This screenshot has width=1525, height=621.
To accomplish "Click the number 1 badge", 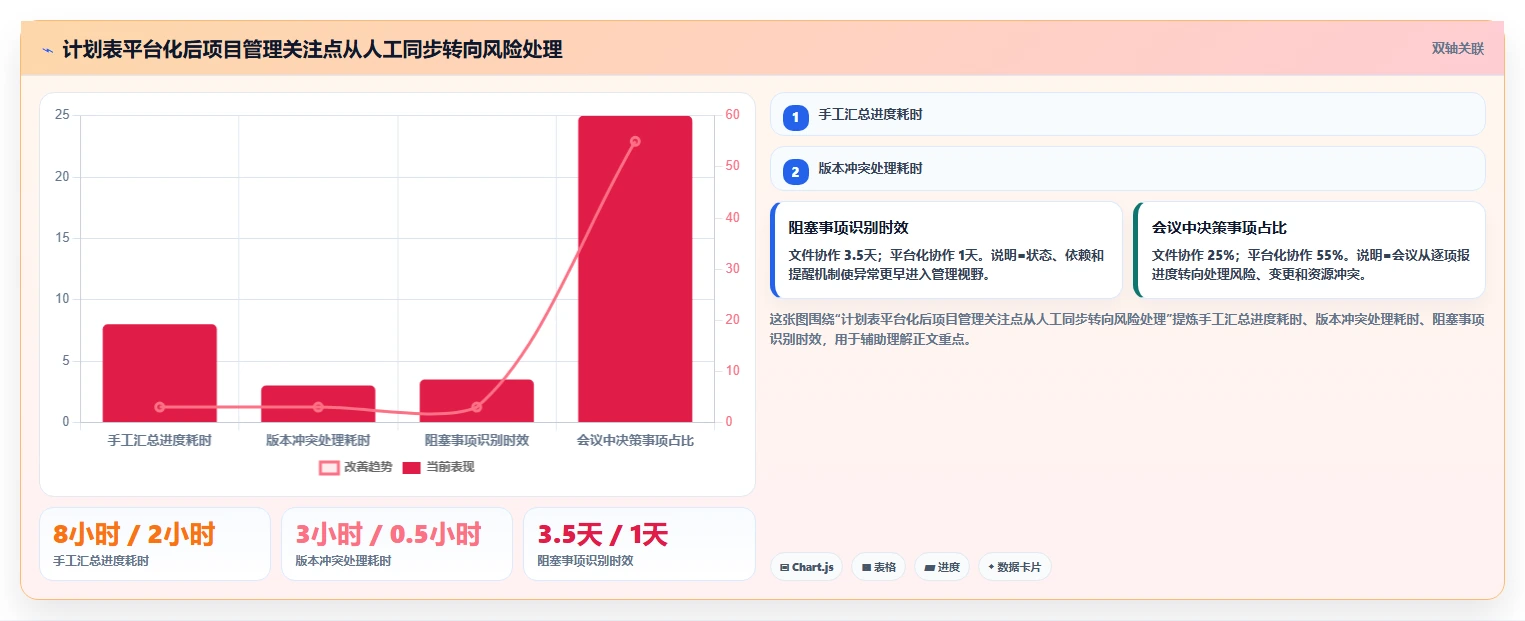I will 795,118.
